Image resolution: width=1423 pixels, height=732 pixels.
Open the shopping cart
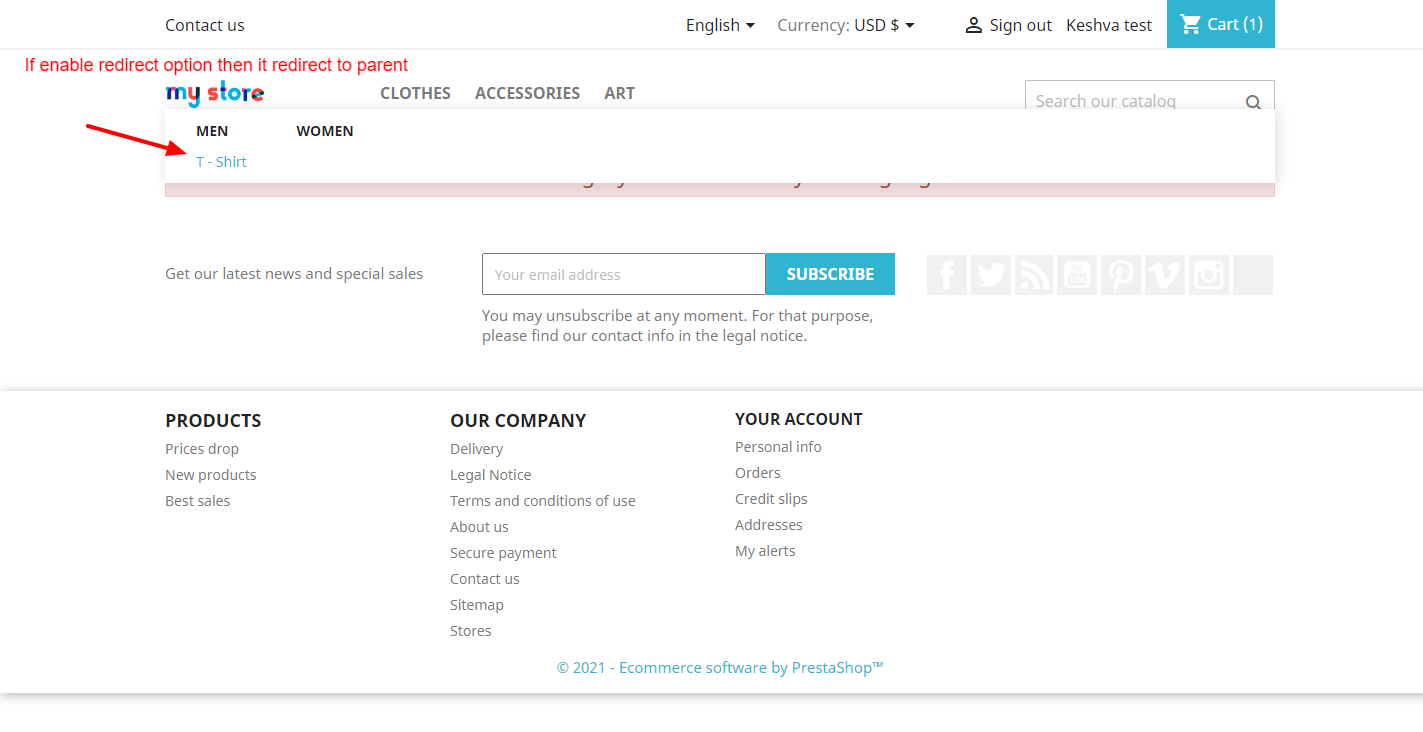coord(1221,24)
